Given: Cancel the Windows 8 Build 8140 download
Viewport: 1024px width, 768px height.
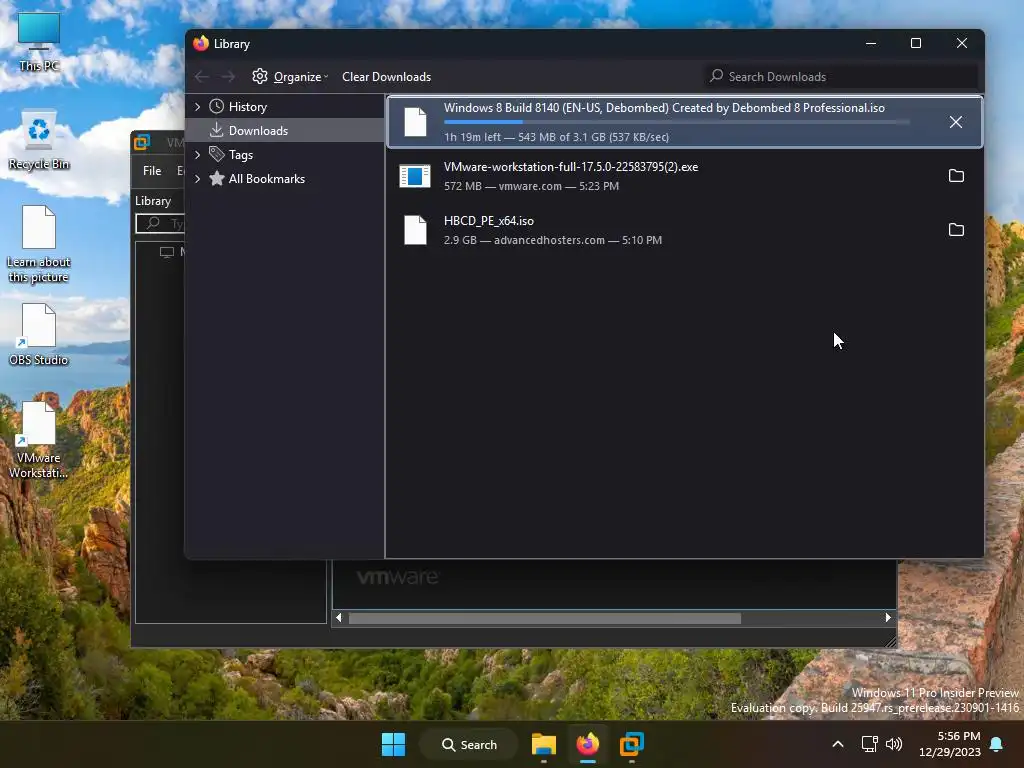Looking at the screenshot, I should point(955,122).
